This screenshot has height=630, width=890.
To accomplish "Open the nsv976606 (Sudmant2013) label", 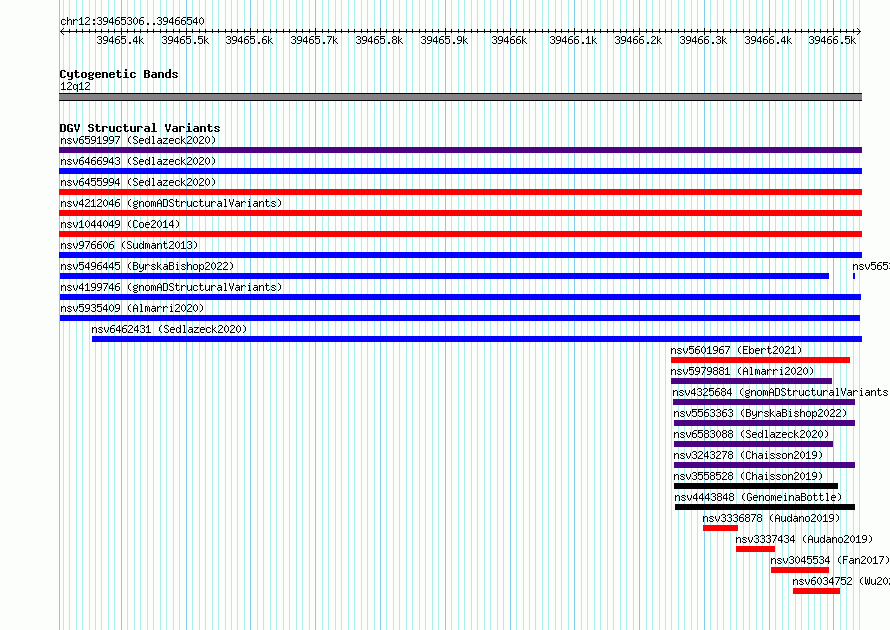I will point(129,245).
